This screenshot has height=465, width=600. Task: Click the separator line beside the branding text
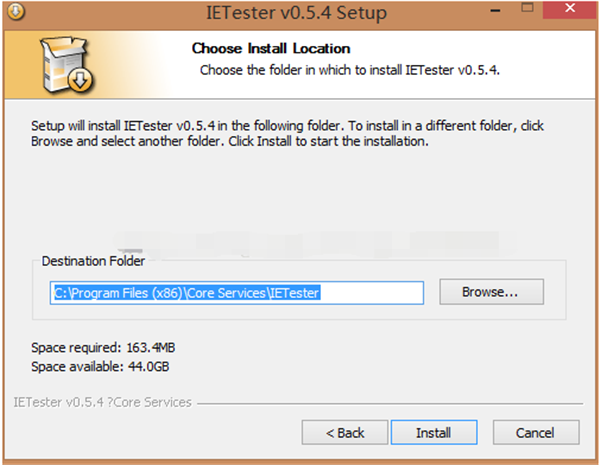390,404
